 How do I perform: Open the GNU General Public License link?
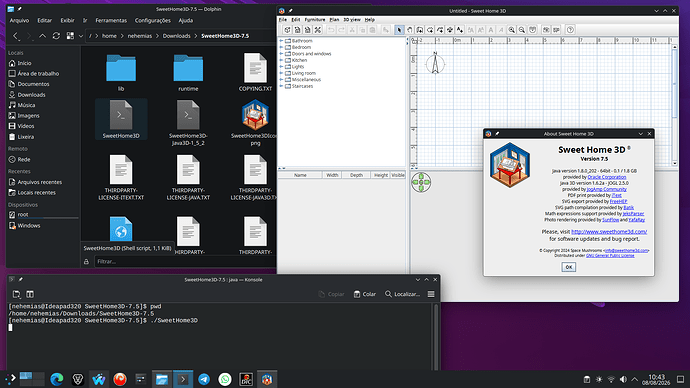(x=610, y=256)
